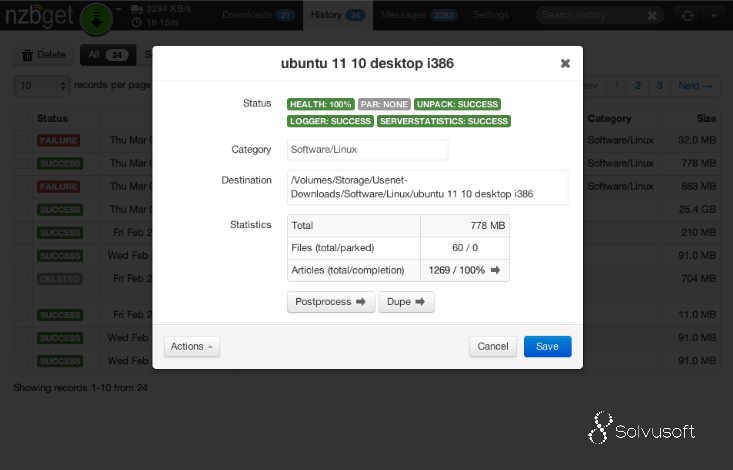Switch to the Downloads tab
The width and height of the screenshot is (733, 470).
coord(258,15)
